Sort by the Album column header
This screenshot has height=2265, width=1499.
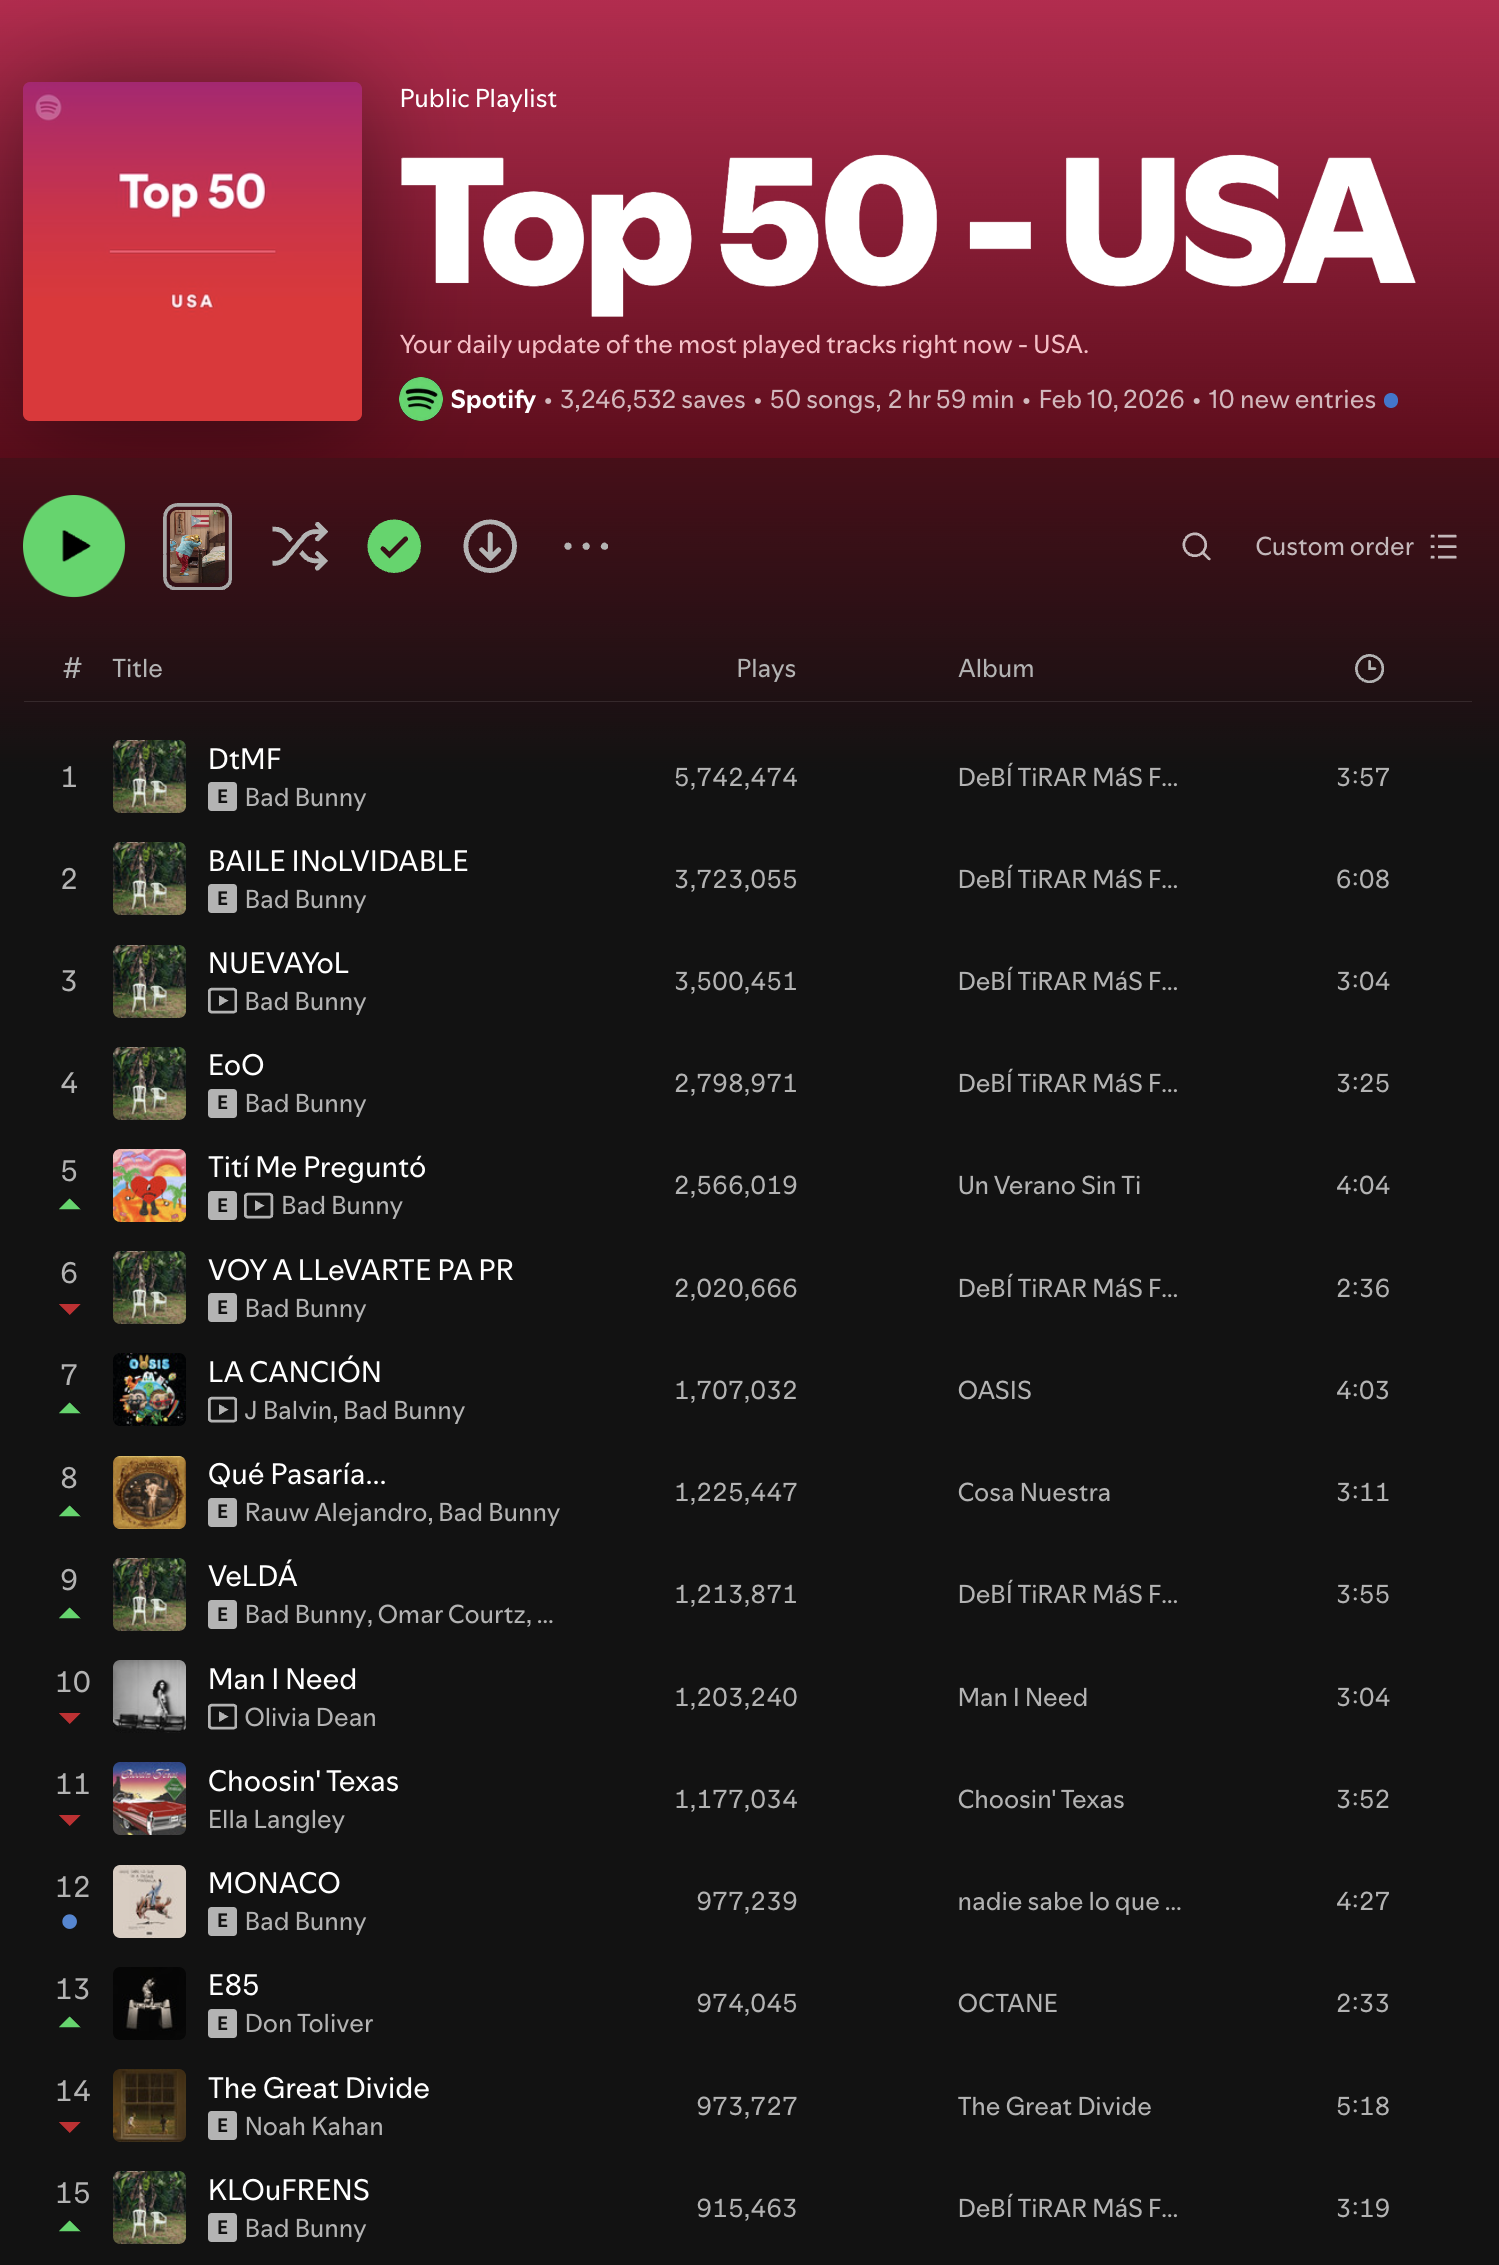(x=996, y=668)
